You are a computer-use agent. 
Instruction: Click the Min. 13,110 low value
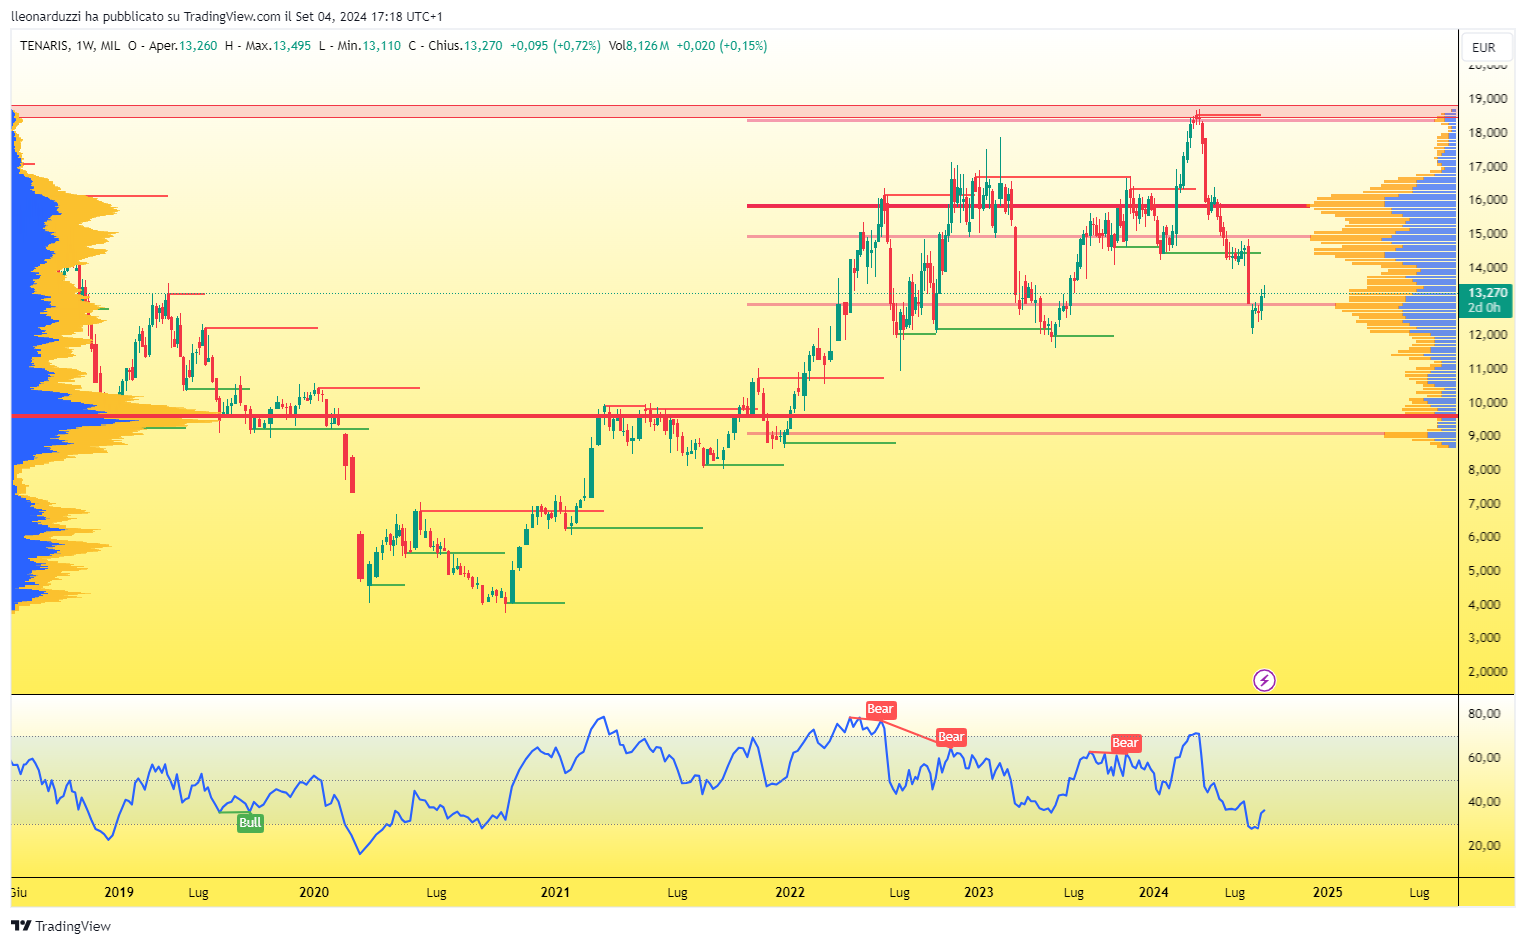[368, 46]
